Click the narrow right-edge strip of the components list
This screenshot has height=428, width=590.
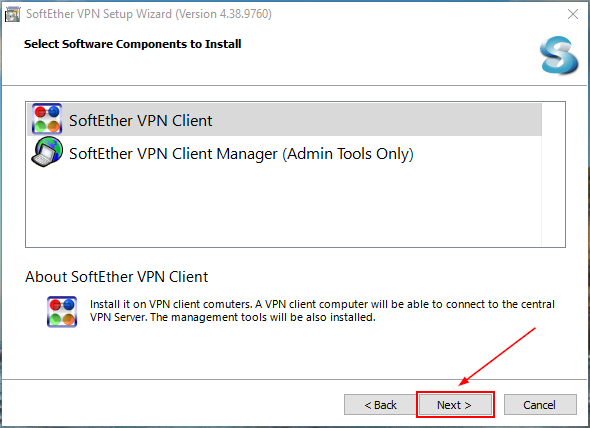[553, 174]
